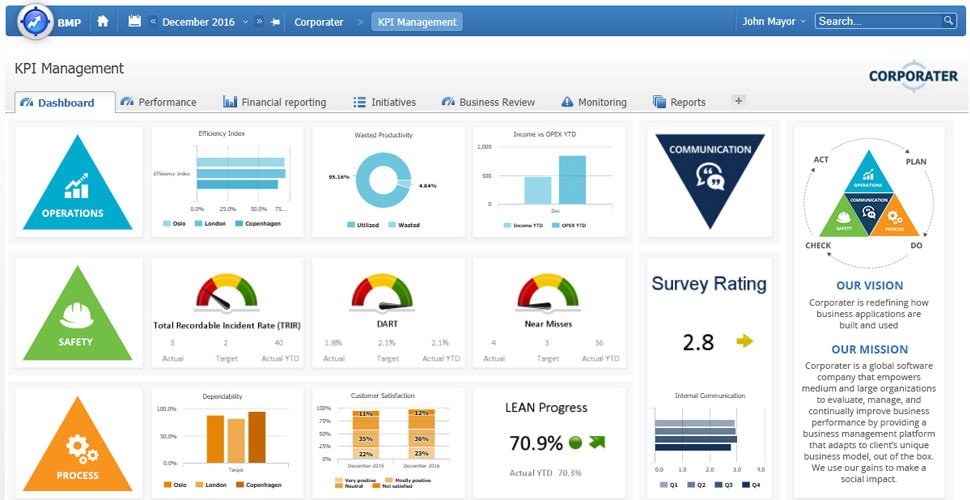Switch to the Monitoring tab
This screenshot has width=970, height=500.
(593, 102)
